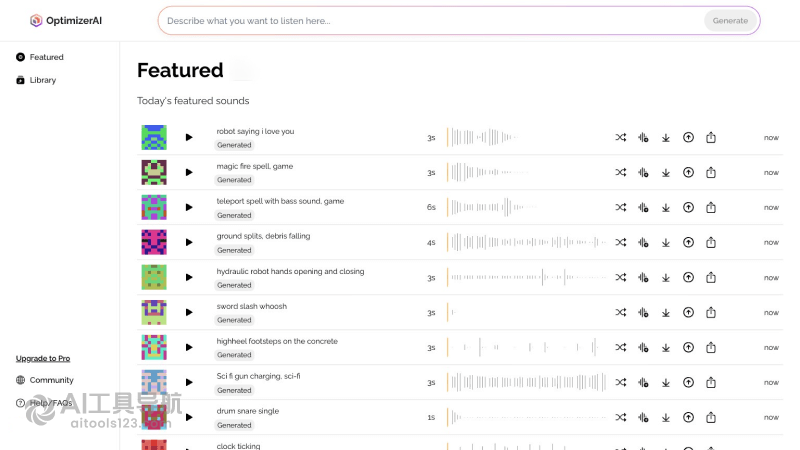
Task: Share the 'ground splits, debris falling' sound
Action: coord(711,242)
